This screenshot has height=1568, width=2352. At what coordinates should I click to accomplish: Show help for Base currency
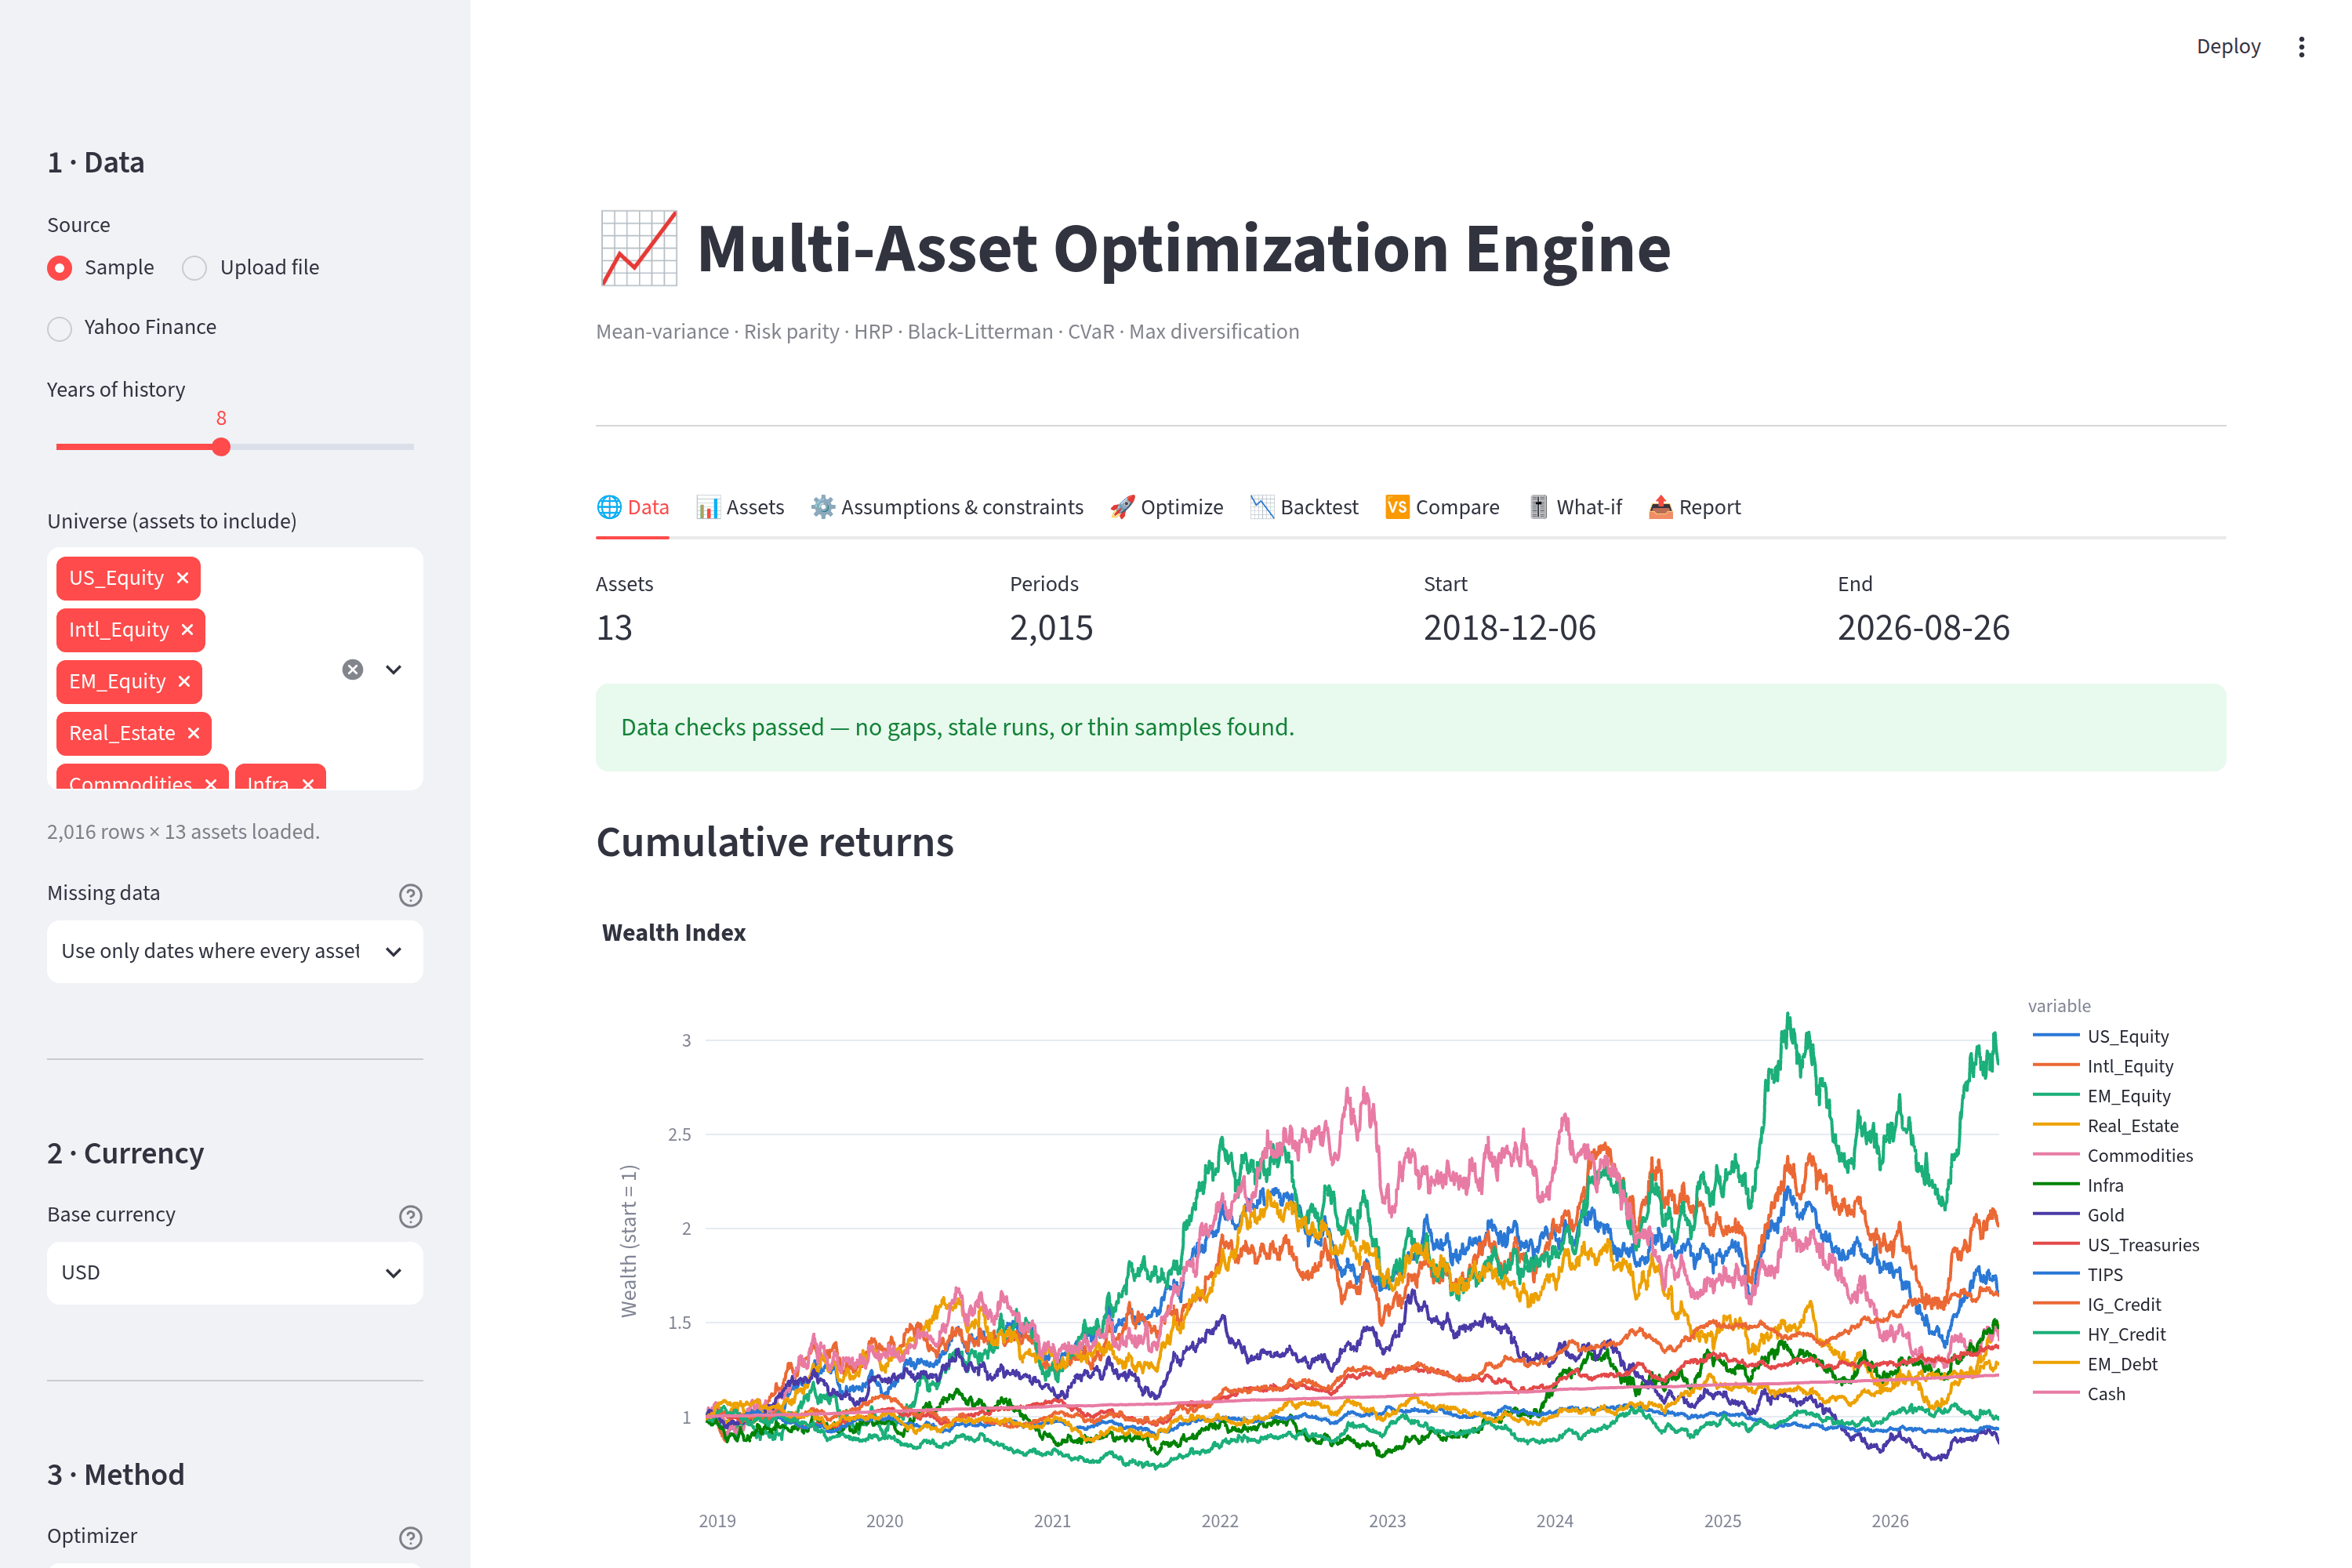(410, 1216)
